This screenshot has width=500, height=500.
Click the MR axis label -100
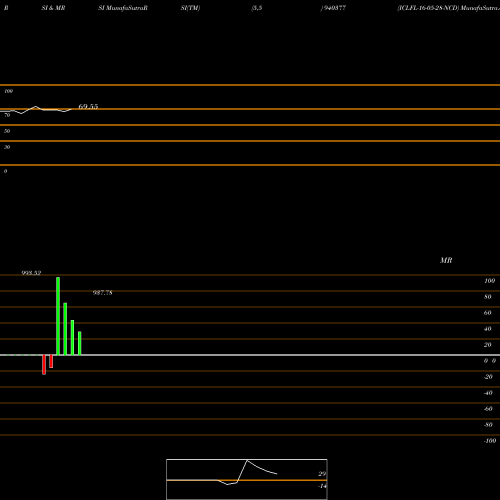tap(490, 441)
